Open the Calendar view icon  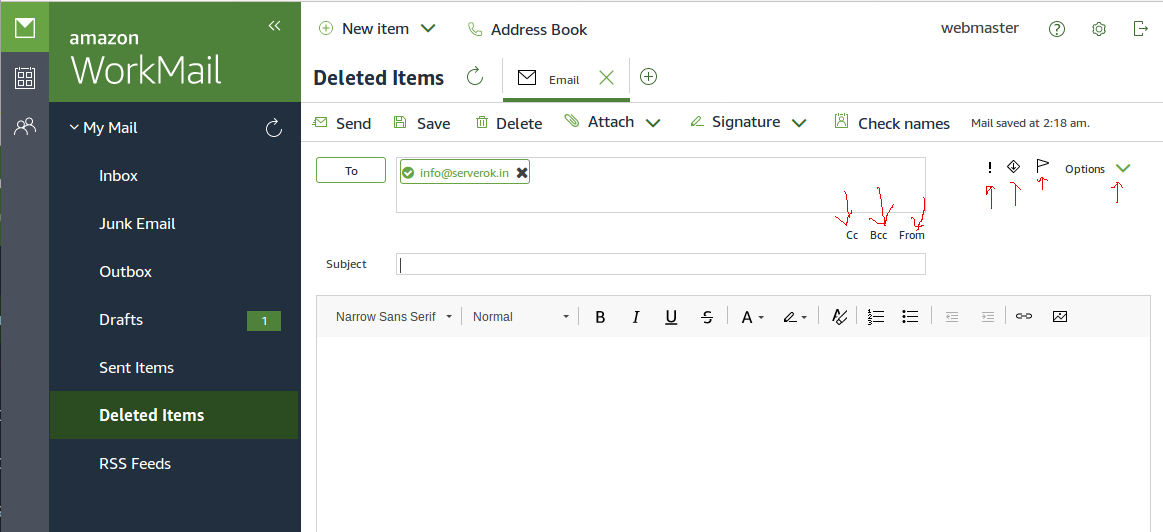coord(24,78)
